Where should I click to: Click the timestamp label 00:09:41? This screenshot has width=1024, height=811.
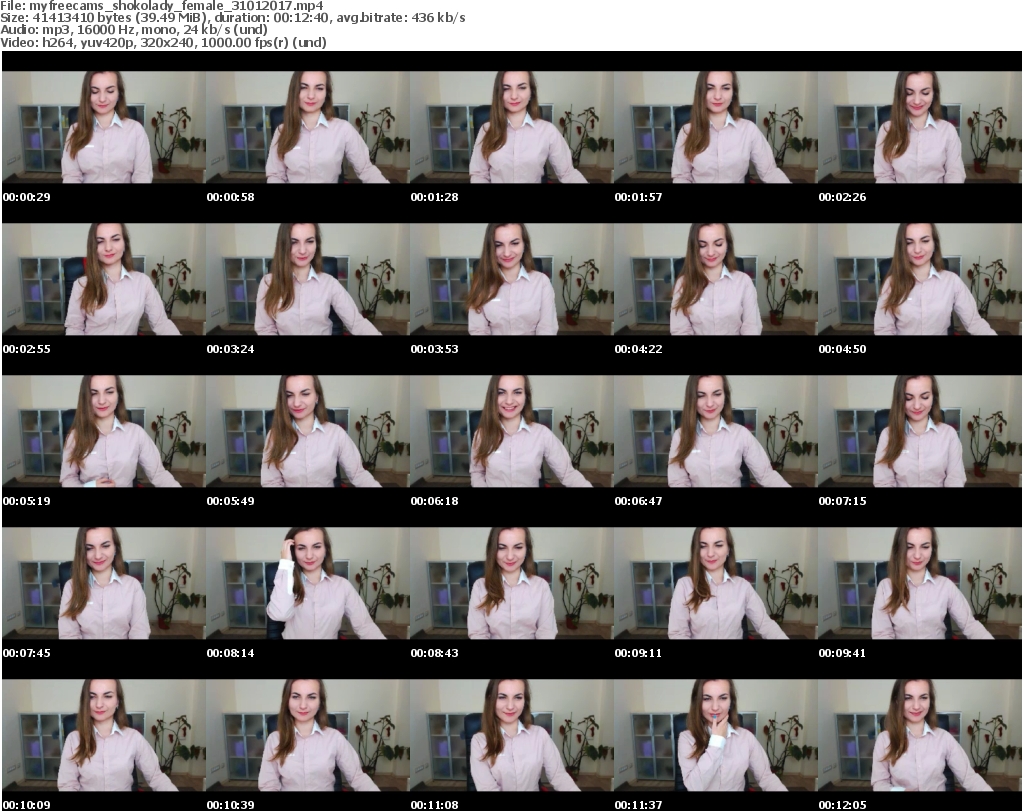coord(842,653)
